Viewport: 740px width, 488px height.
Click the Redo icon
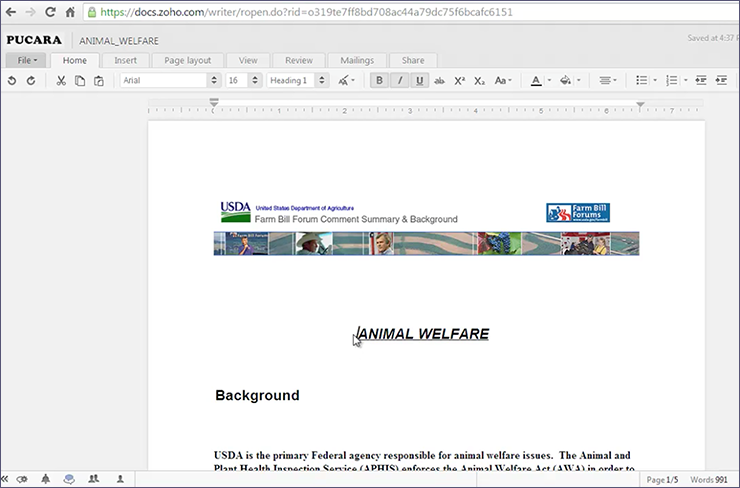(31, 80)
